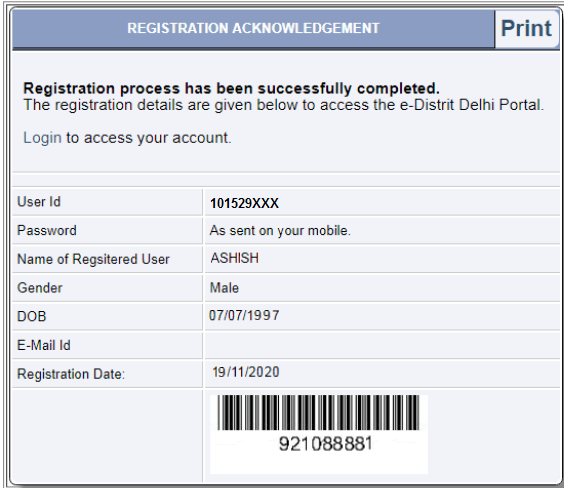Click the E-Mail Id label

tap(44, 345)
